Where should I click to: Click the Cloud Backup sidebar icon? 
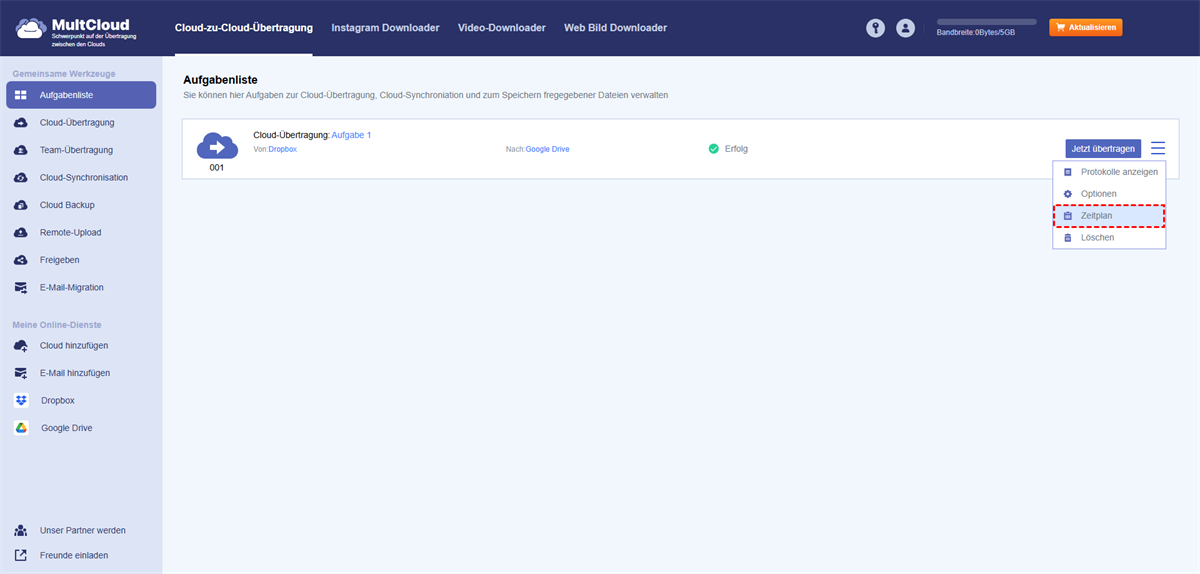20,205
